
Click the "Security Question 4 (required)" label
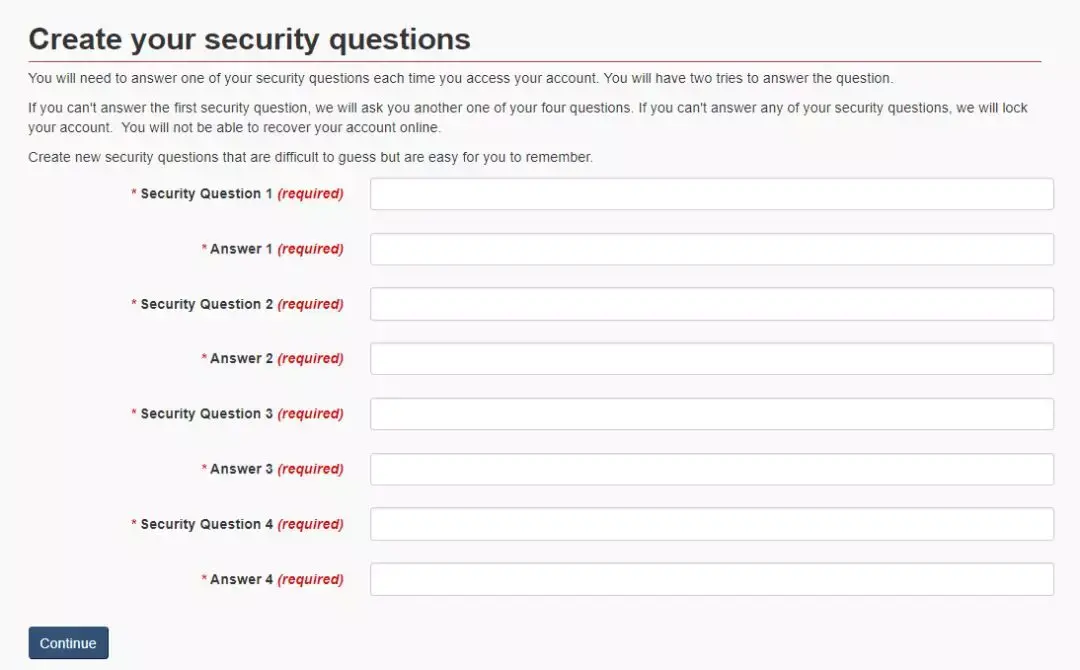point(238,524)
